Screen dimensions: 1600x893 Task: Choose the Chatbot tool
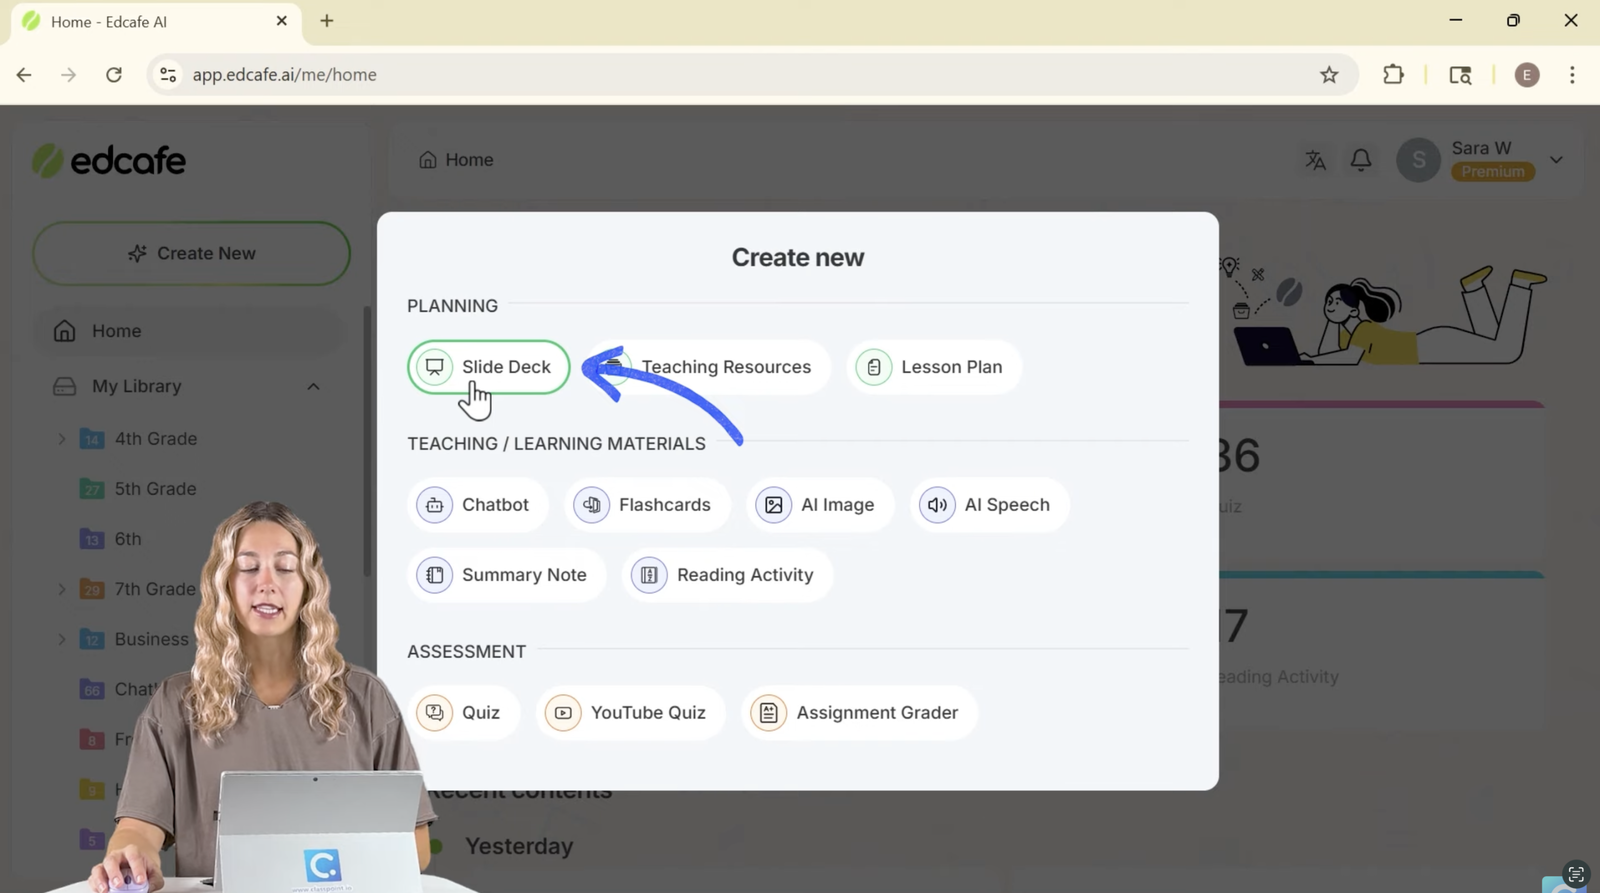click(x=477, y=505)
